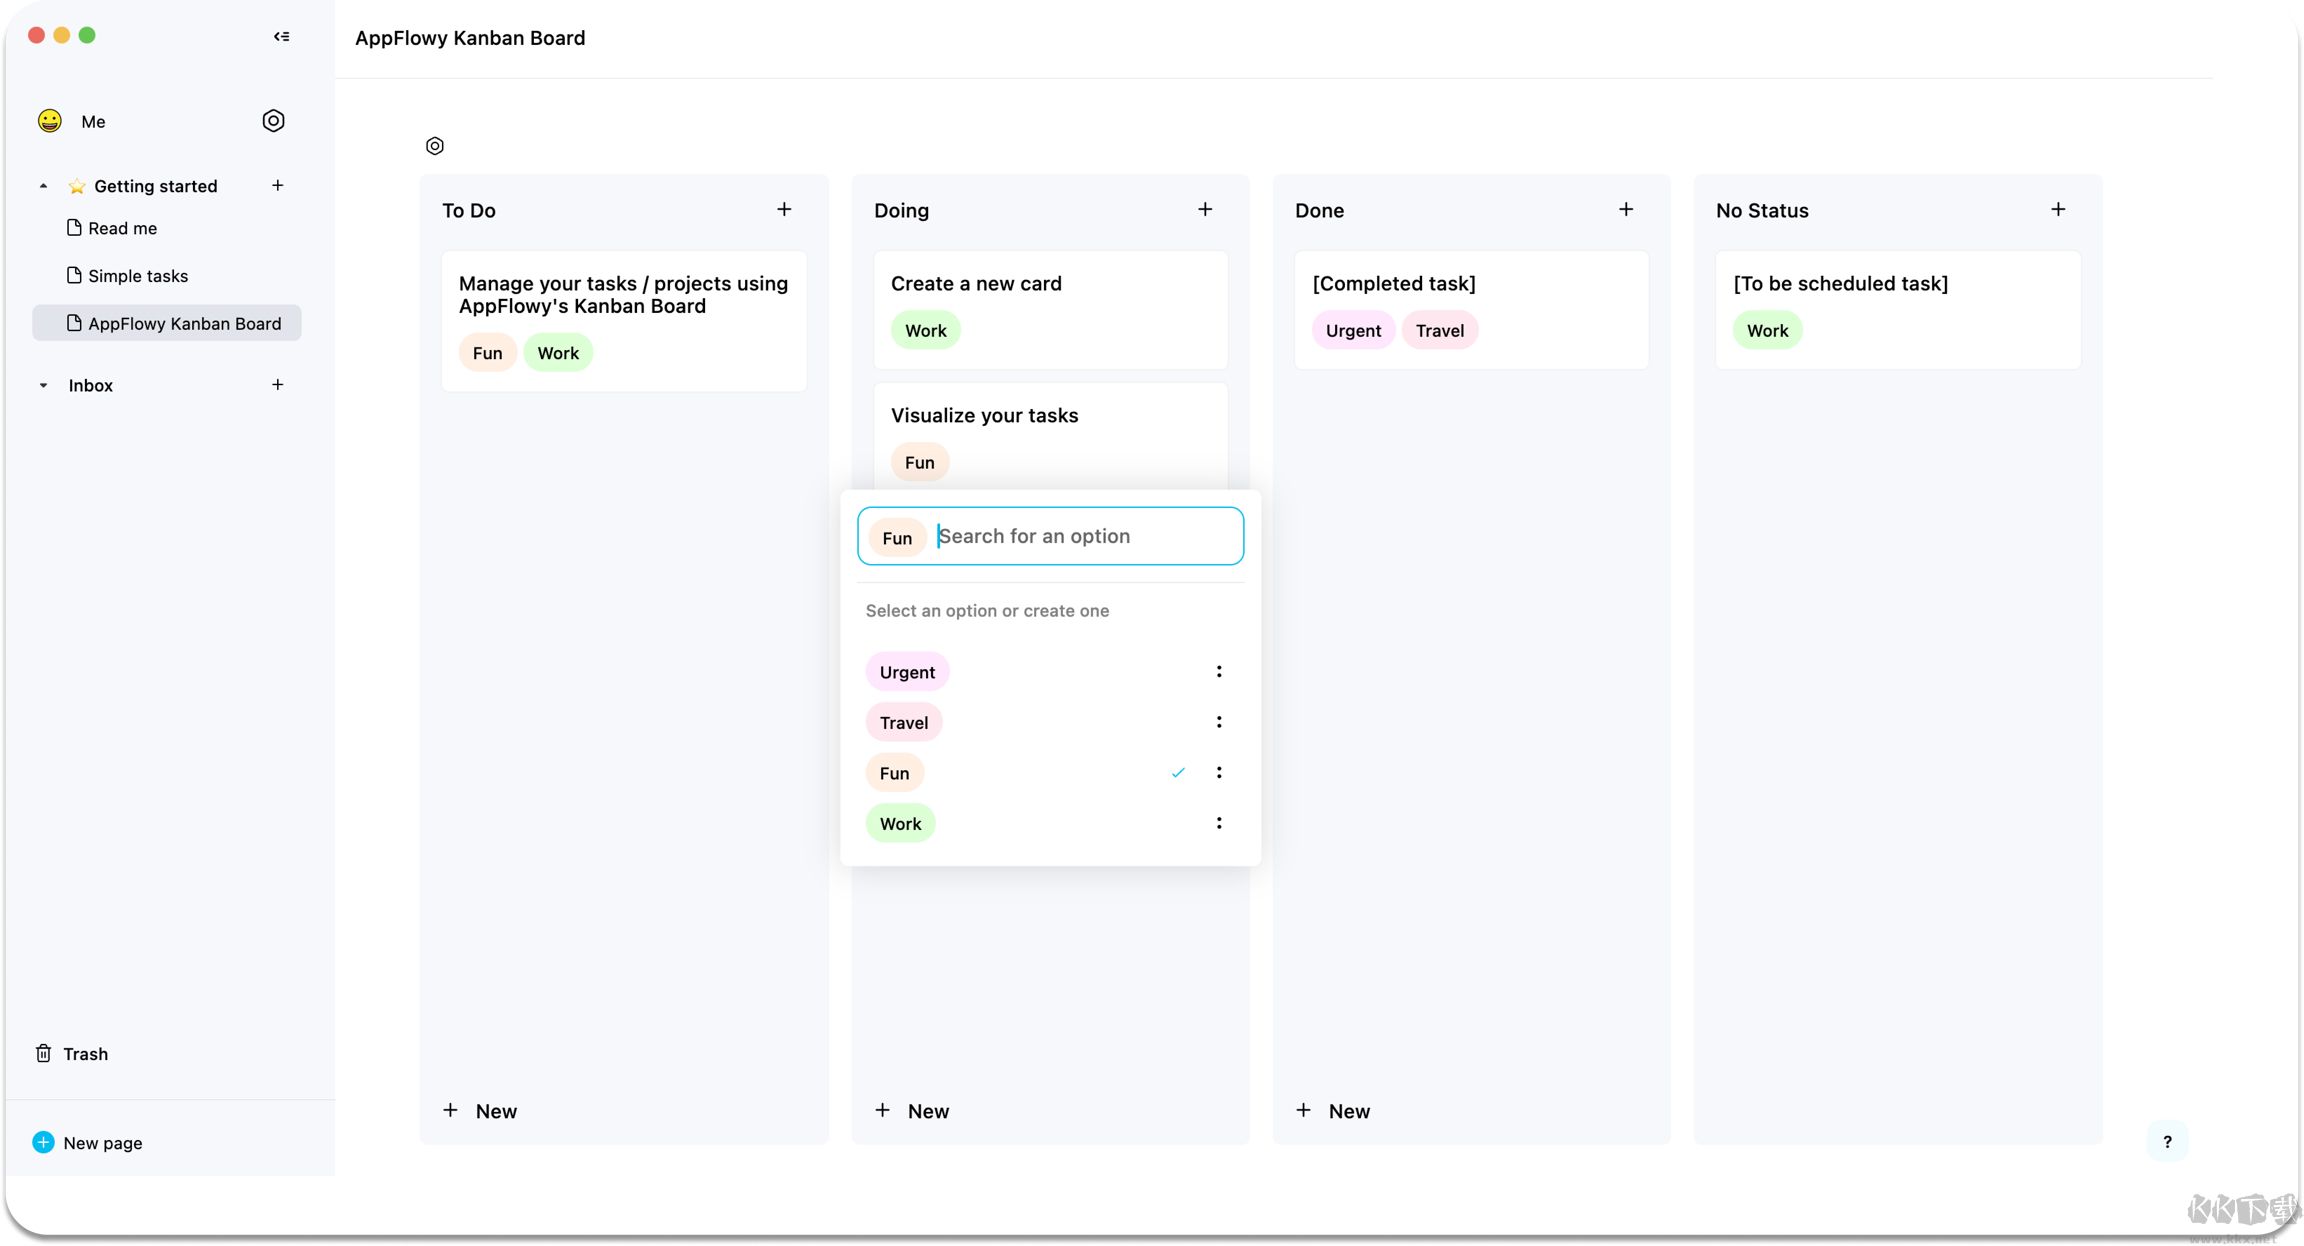The height and width of the screenshot is (1246, 2304).
Task: Remove Fun tag chip in search box
Action: coord(897,538)
